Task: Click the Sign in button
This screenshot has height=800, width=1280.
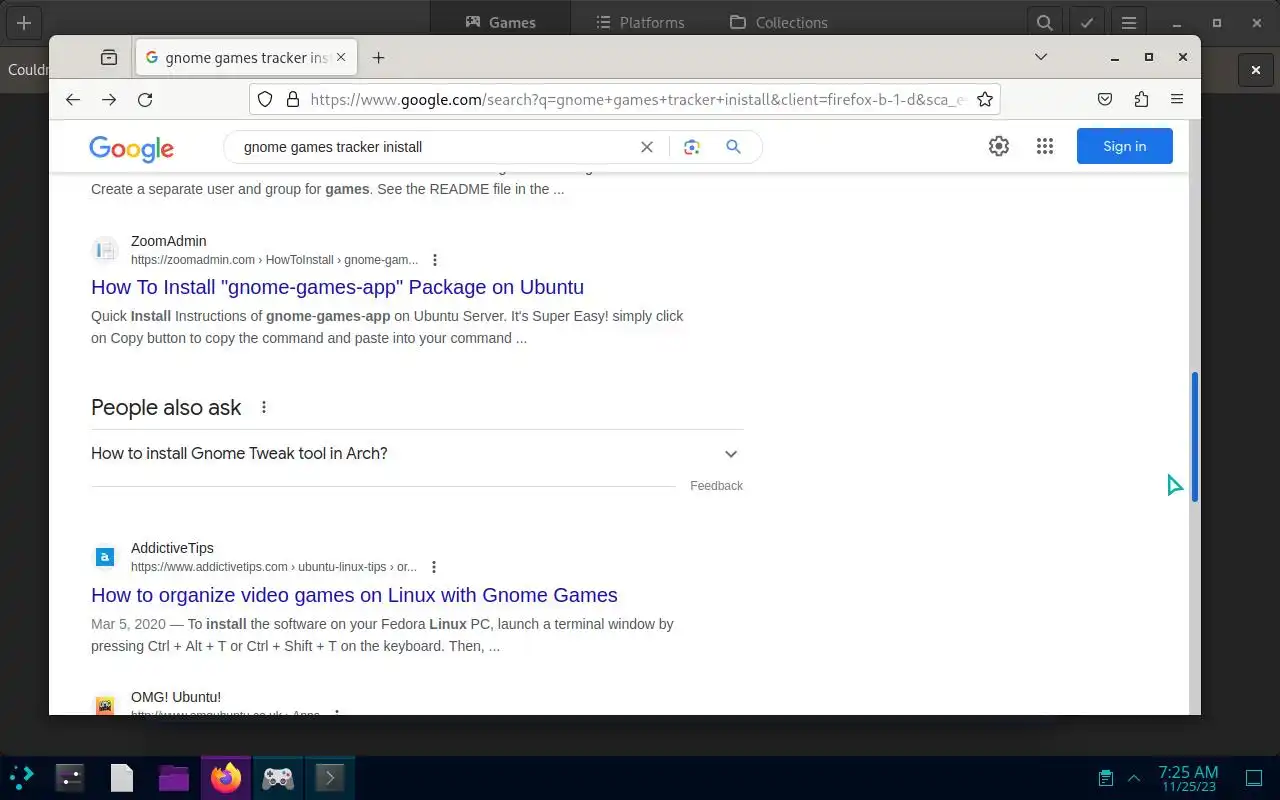Action: pyautogui.click(x=1125, y=146)
